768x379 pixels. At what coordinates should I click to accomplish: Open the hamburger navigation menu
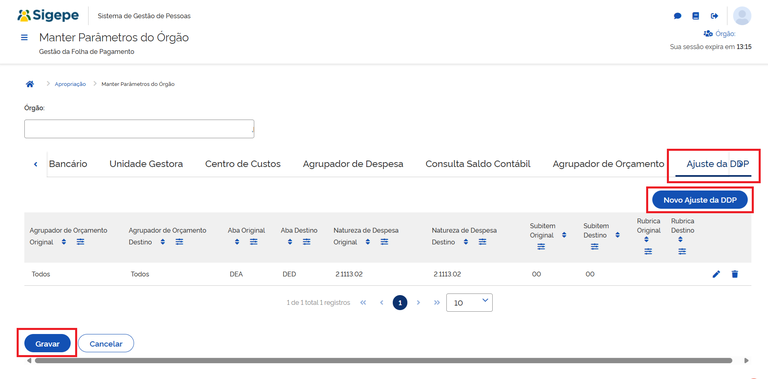(24, 37)
